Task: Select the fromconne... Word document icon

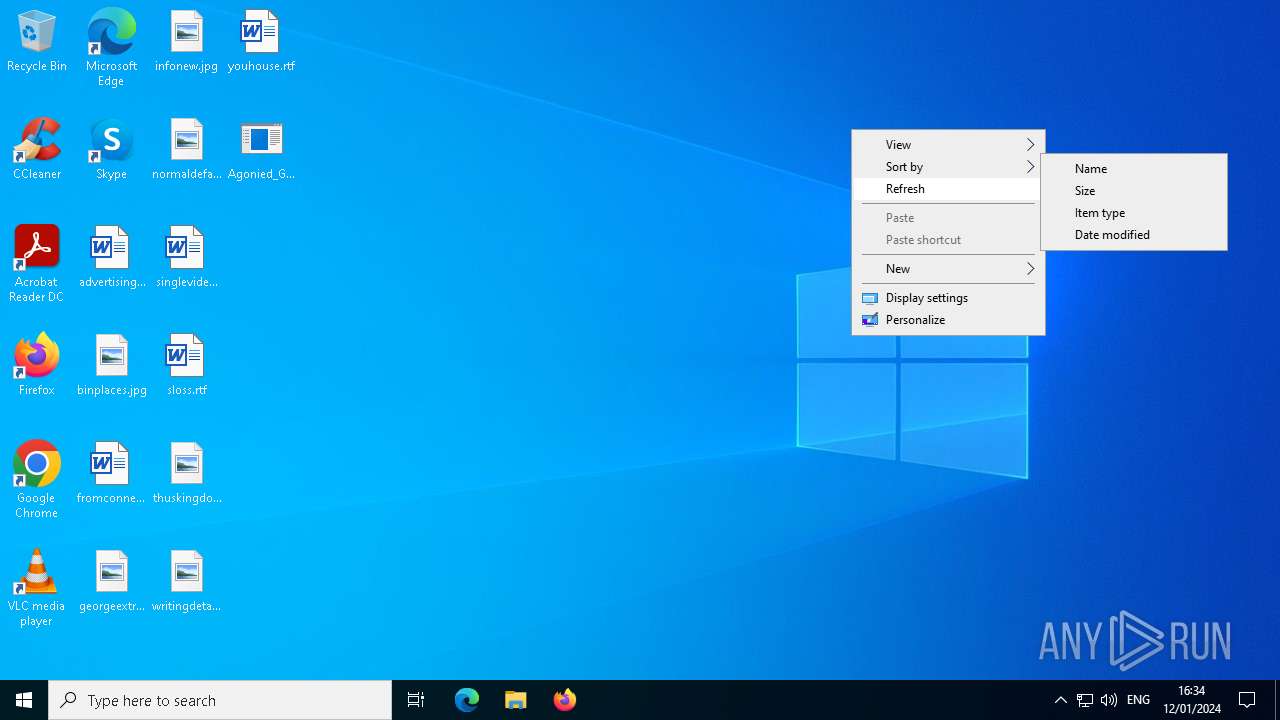Action: coord(111,474)
